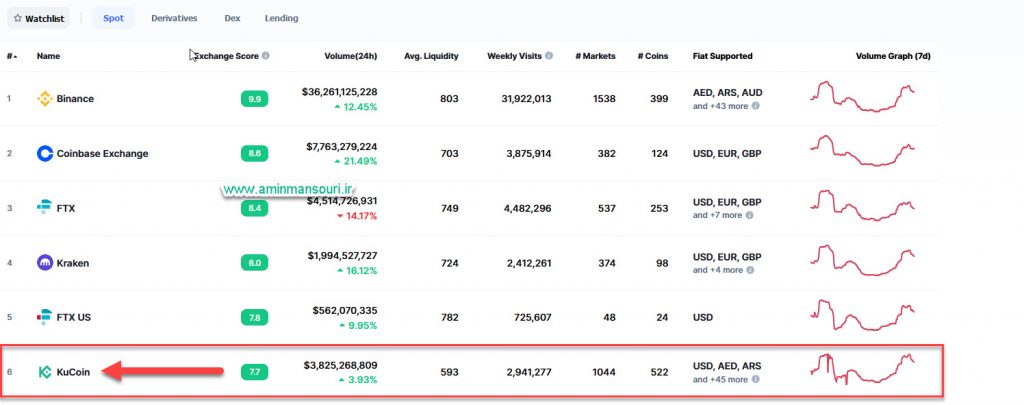
Task: Click KuCoin markets count 1044
Action: (604, 372)
